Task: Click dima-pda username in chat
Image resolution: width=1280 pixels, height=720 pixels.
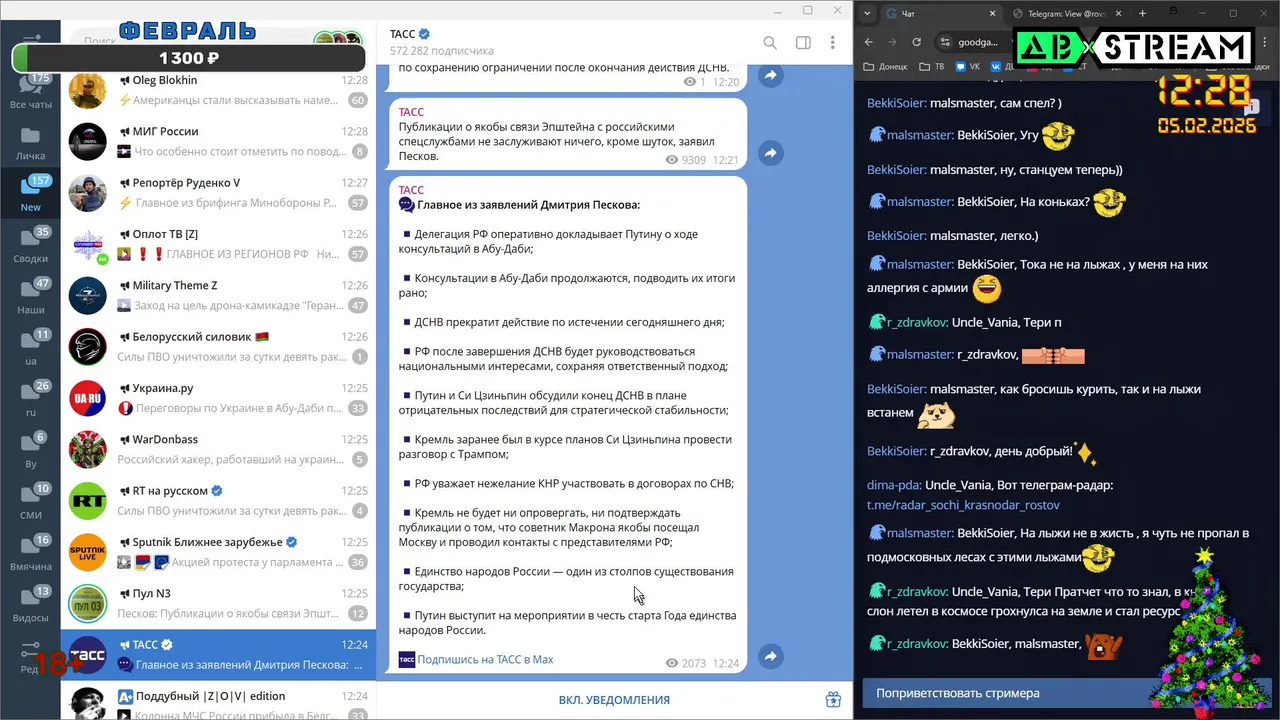Action: click(x=894, y=485)
